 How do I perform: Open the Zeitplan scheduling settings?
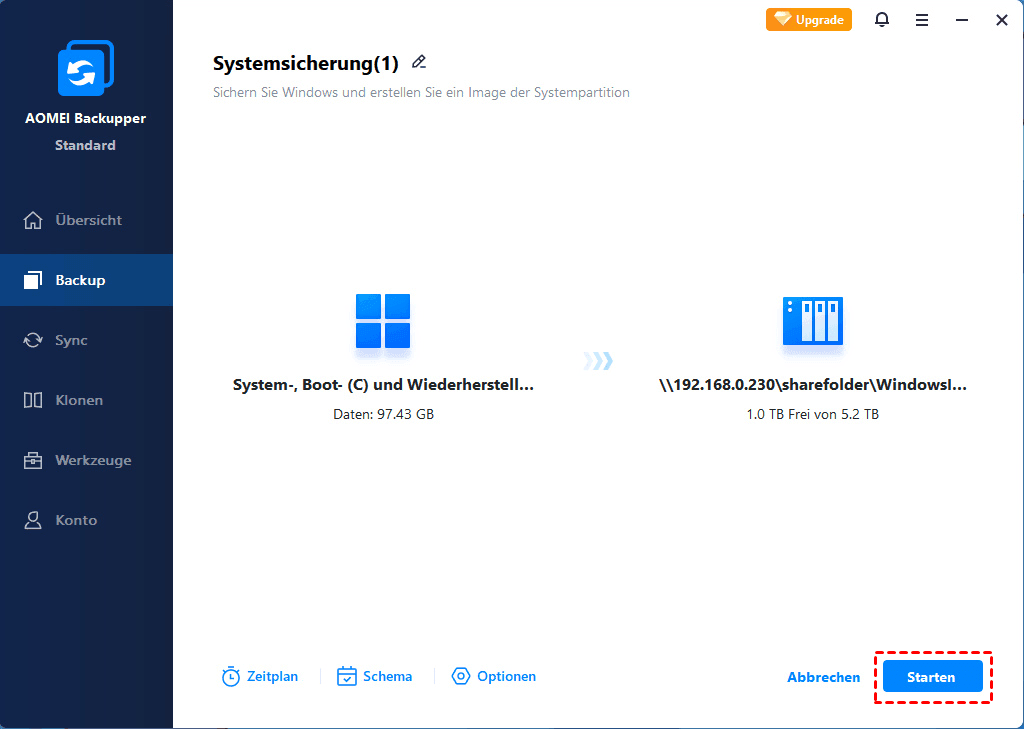coord(259,676)
